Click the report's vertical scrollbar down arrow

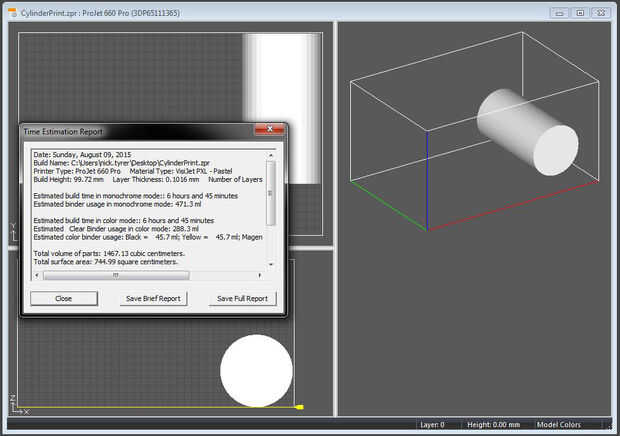[271, 264]
